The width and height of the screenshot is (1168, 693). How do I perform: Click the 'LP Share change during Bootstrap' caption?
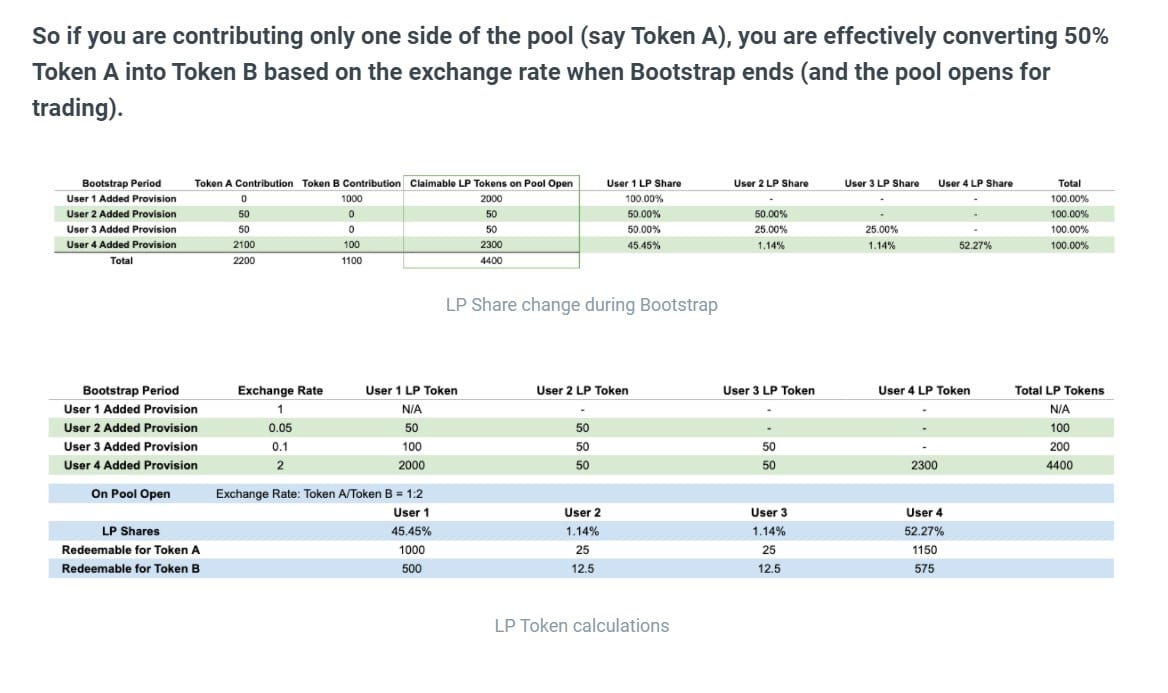(581, 305)
